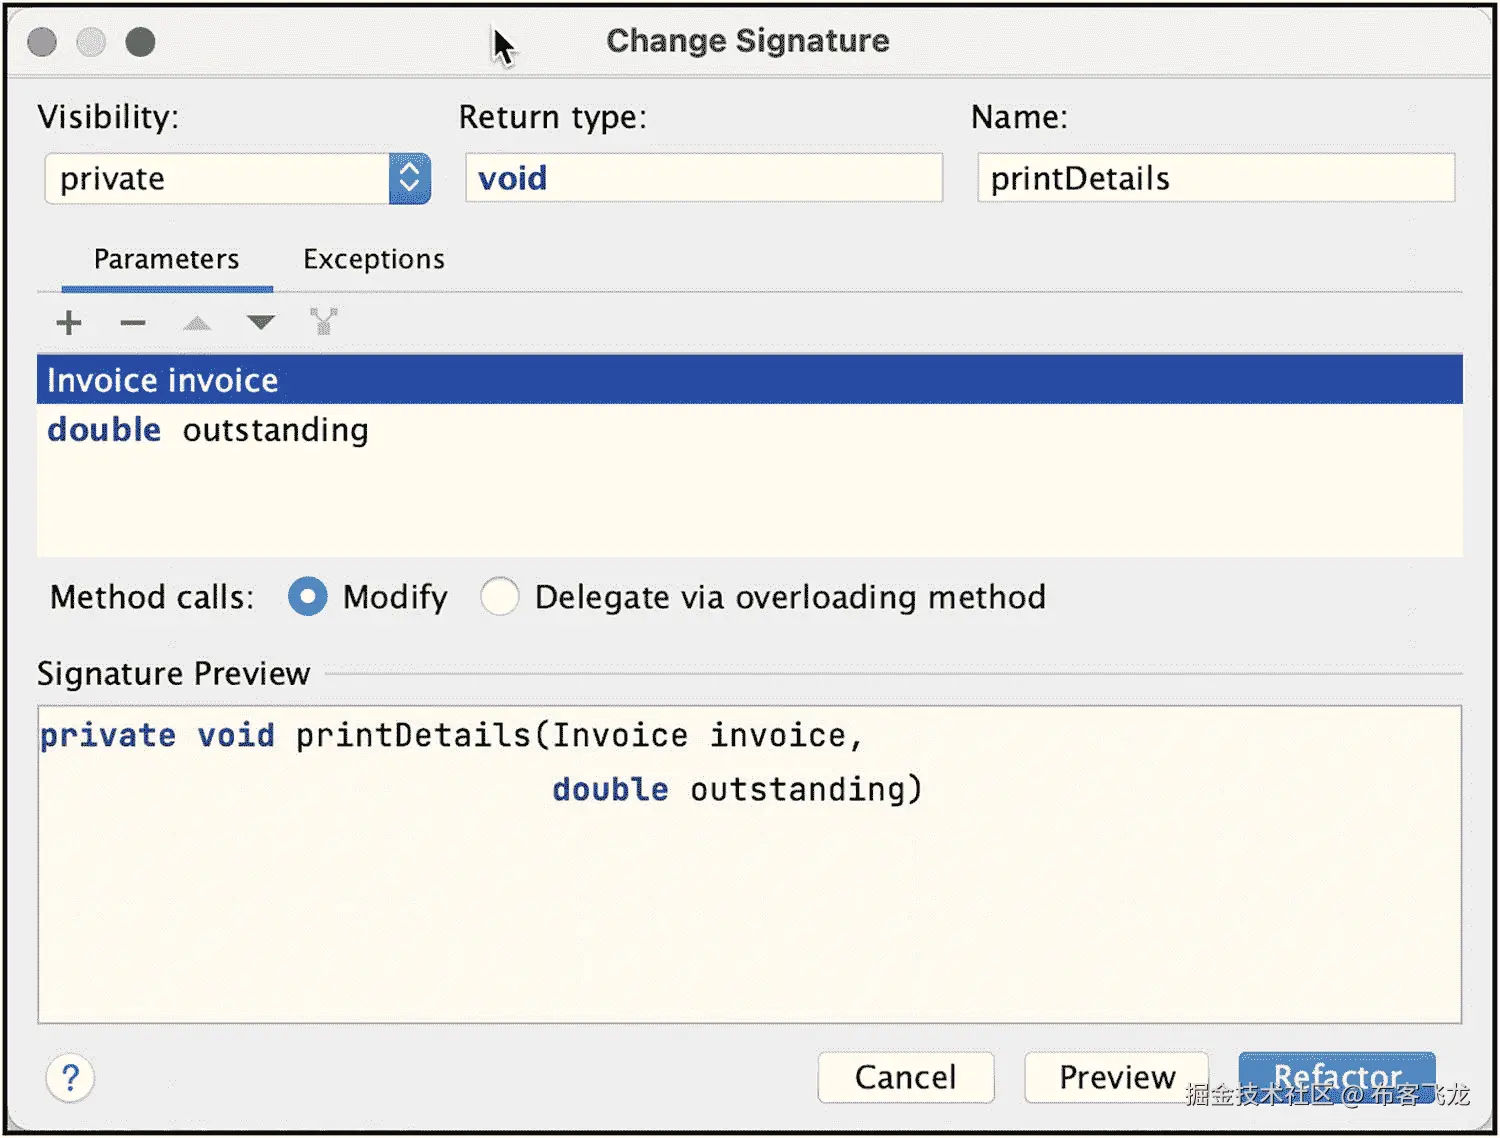Image resolution: width=1500 pixels, height=1138 pixels.
Task: Select the Modify radio button
Action: pyautogui.click(x=307, y=597)
